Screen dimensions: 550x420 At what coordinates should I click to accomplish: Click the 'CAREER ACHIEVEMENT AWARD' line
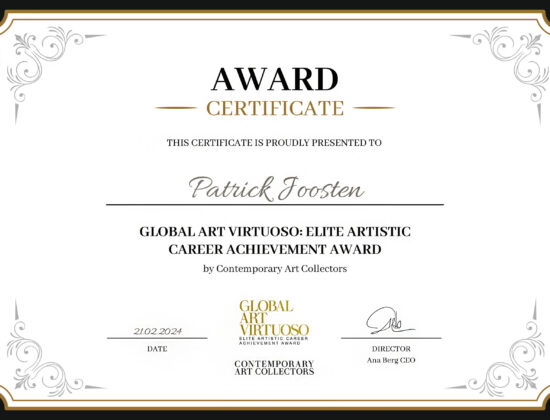pyautogui.click(x=275, y=249)
